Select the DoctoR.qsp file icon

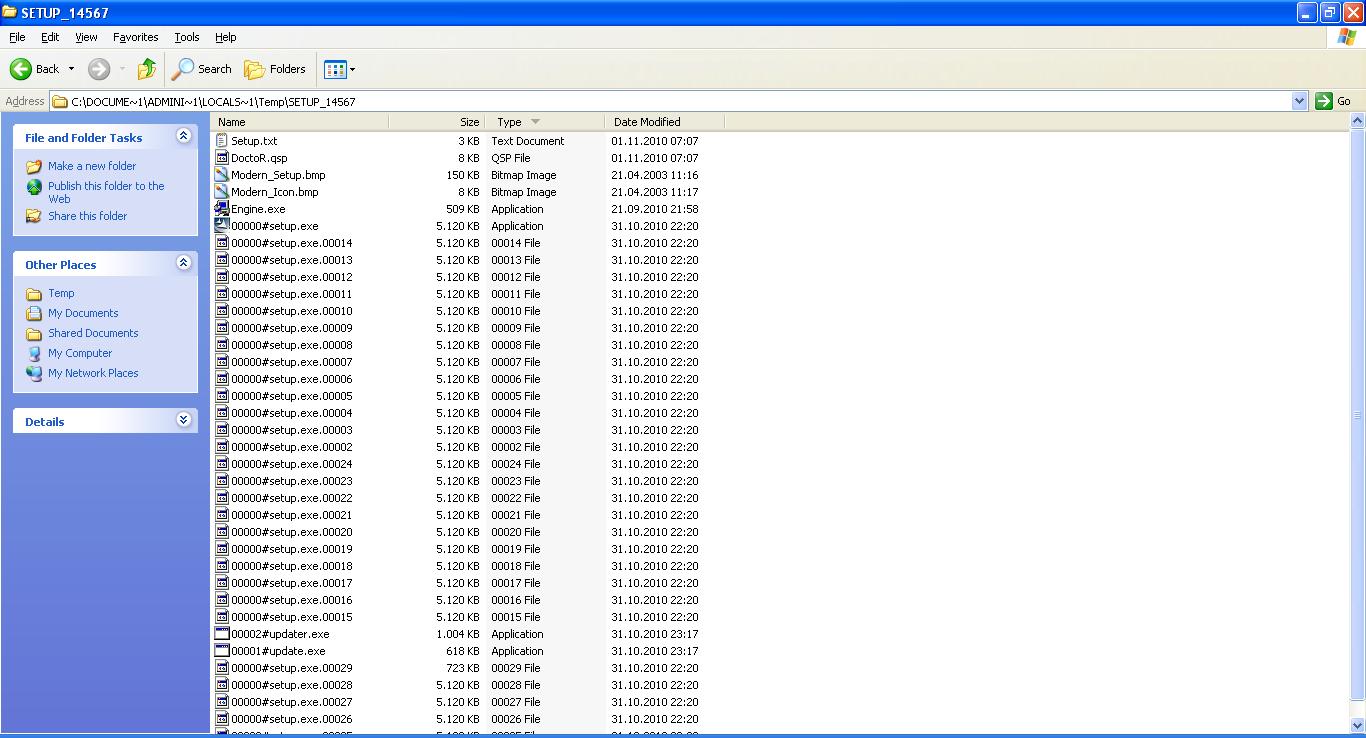coord(222,158)
